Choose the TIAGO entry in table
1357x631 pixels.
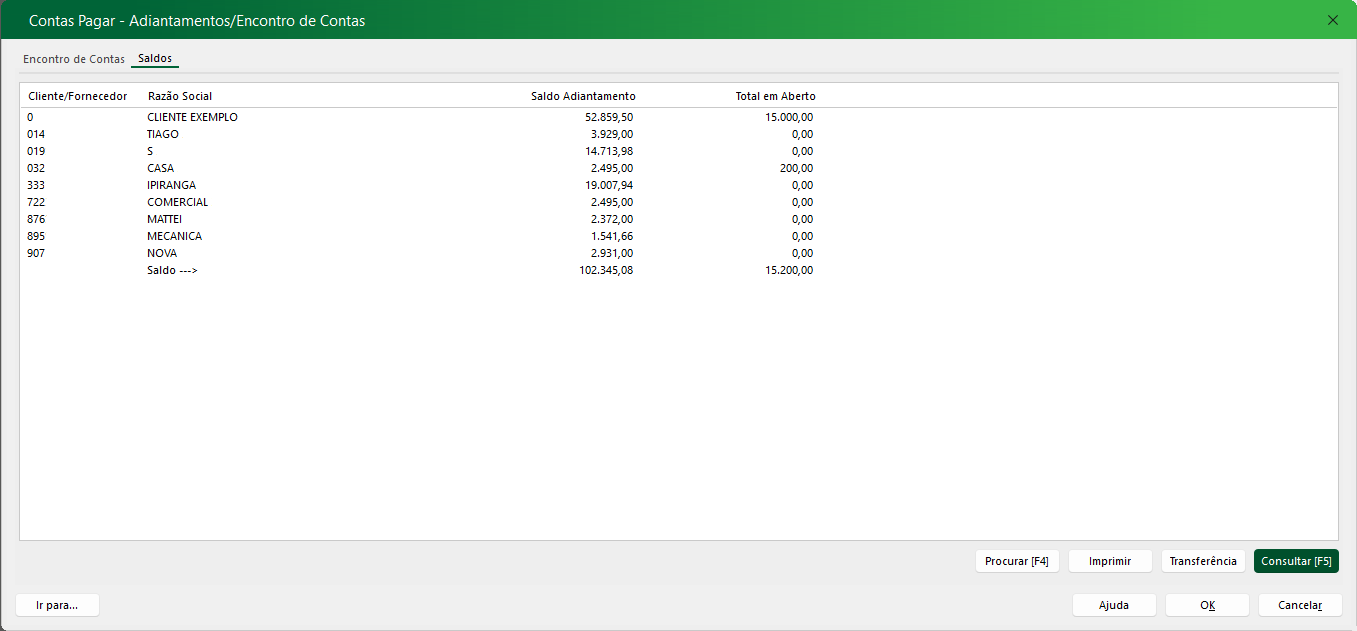click(x=163, y=134)
